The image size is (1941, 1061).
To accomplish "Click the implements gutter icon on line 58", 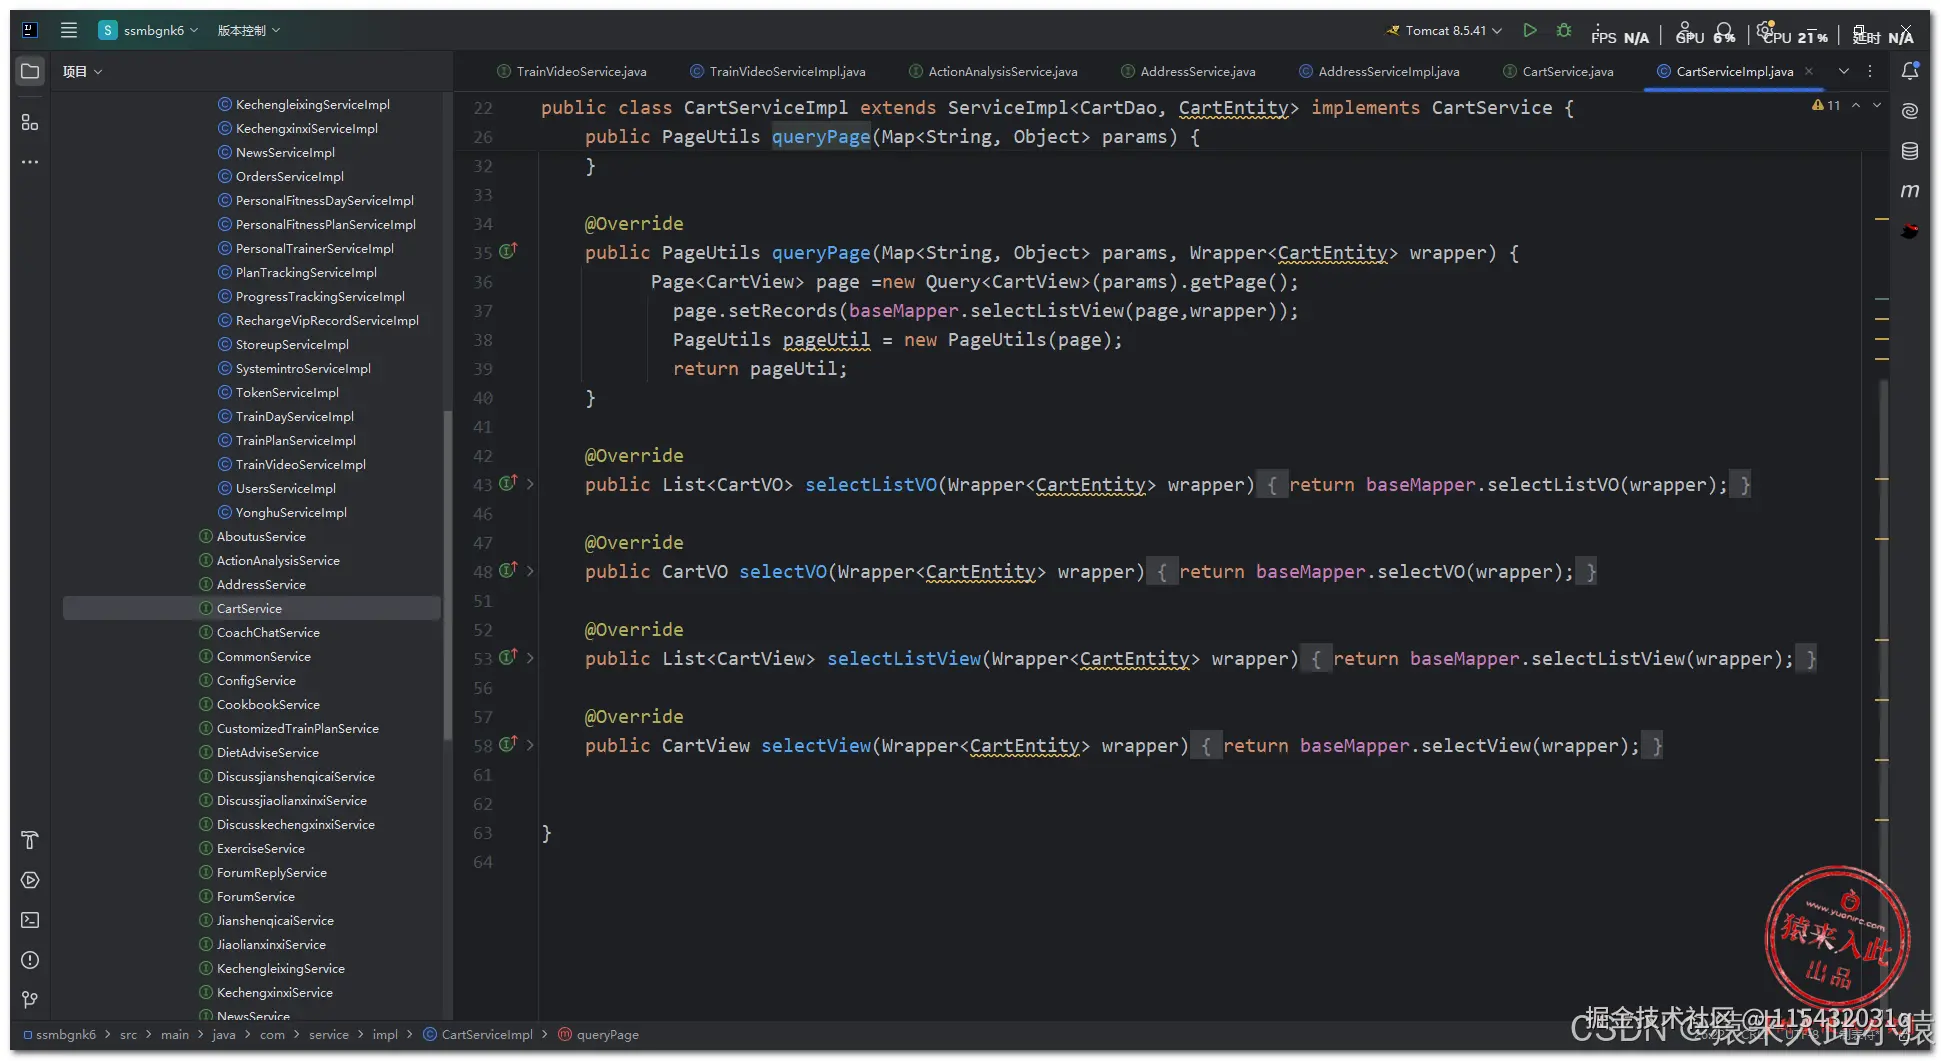I will coord(508,744).
